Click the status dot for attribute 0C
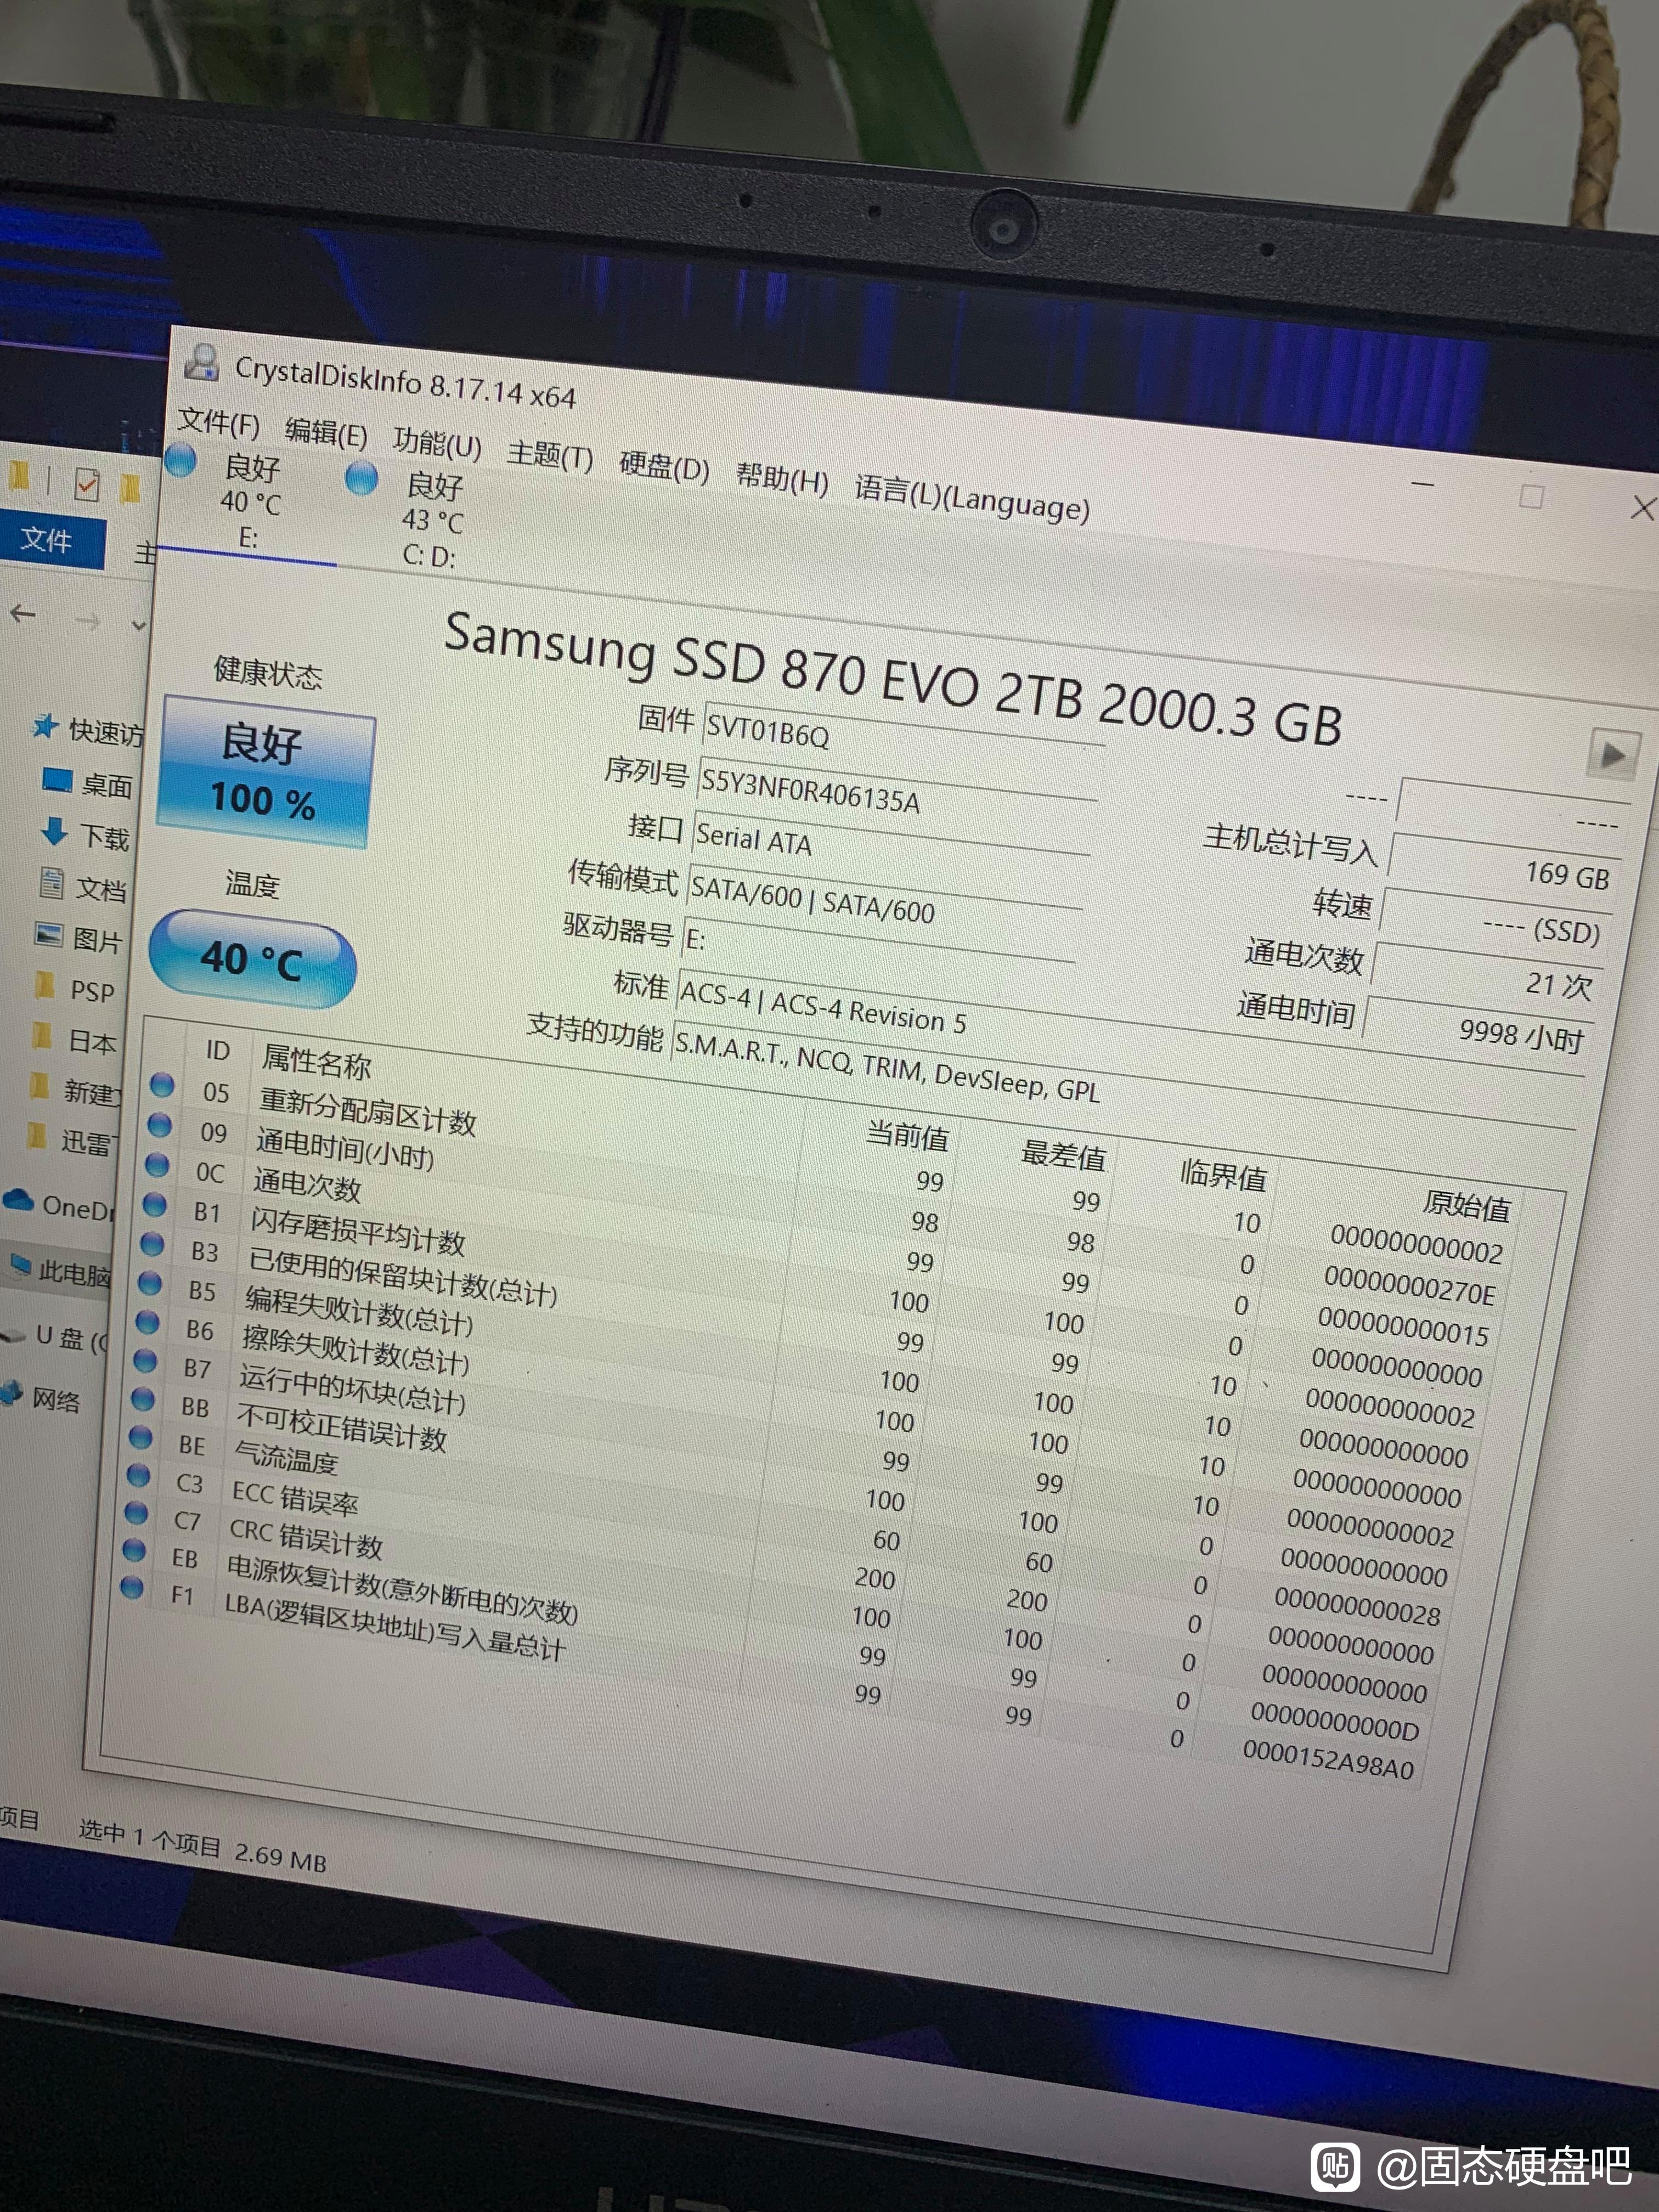Image resolution: width=1659 pixels, height=2212 pixels. (157, 1165)
